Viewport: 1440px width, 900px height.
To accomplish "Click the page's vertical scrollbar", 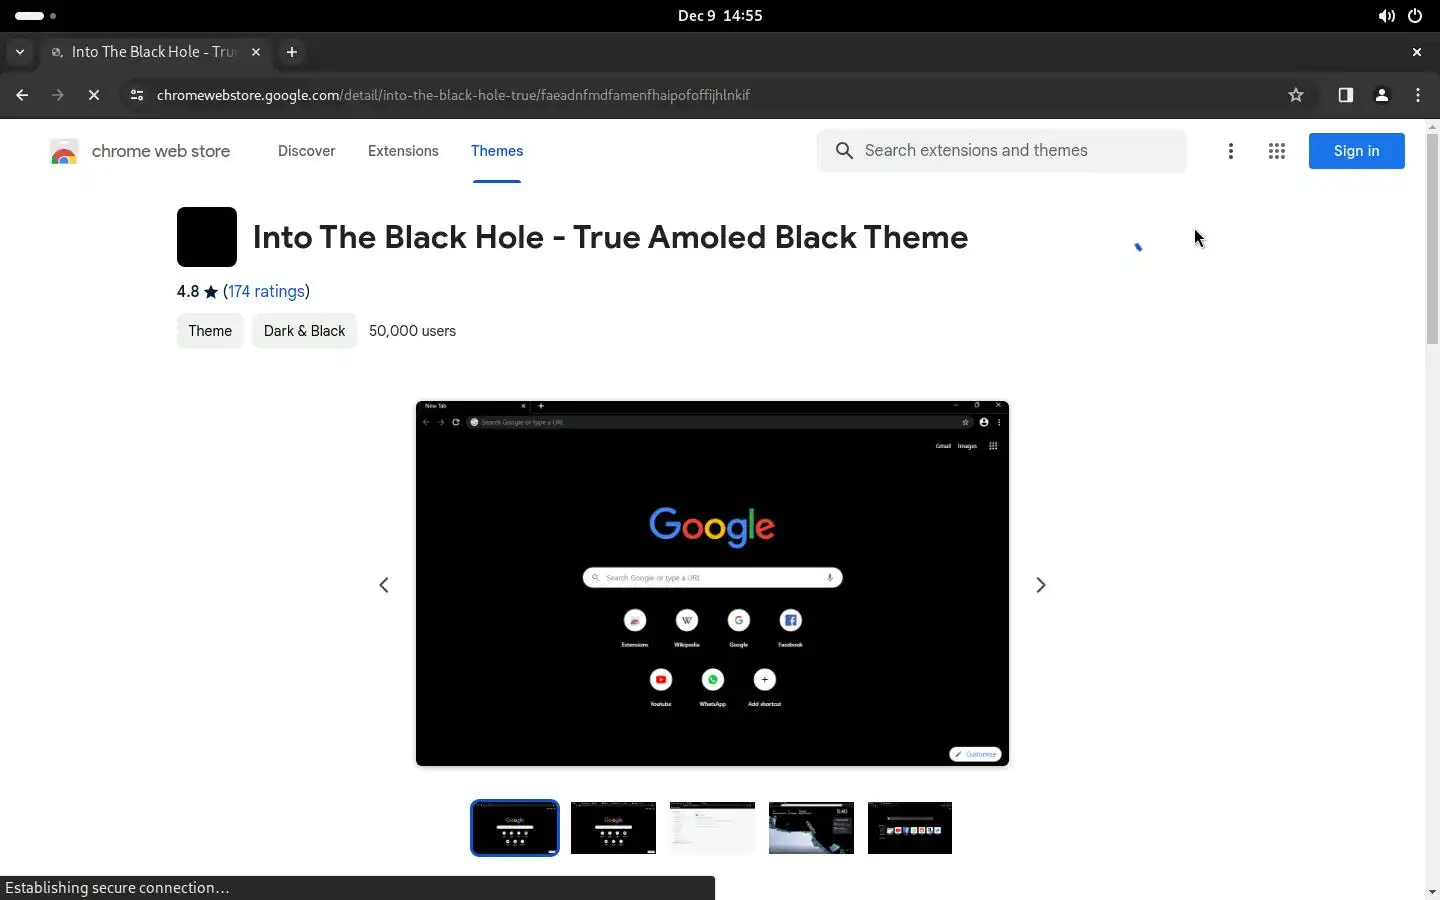I will point(1432,239).
